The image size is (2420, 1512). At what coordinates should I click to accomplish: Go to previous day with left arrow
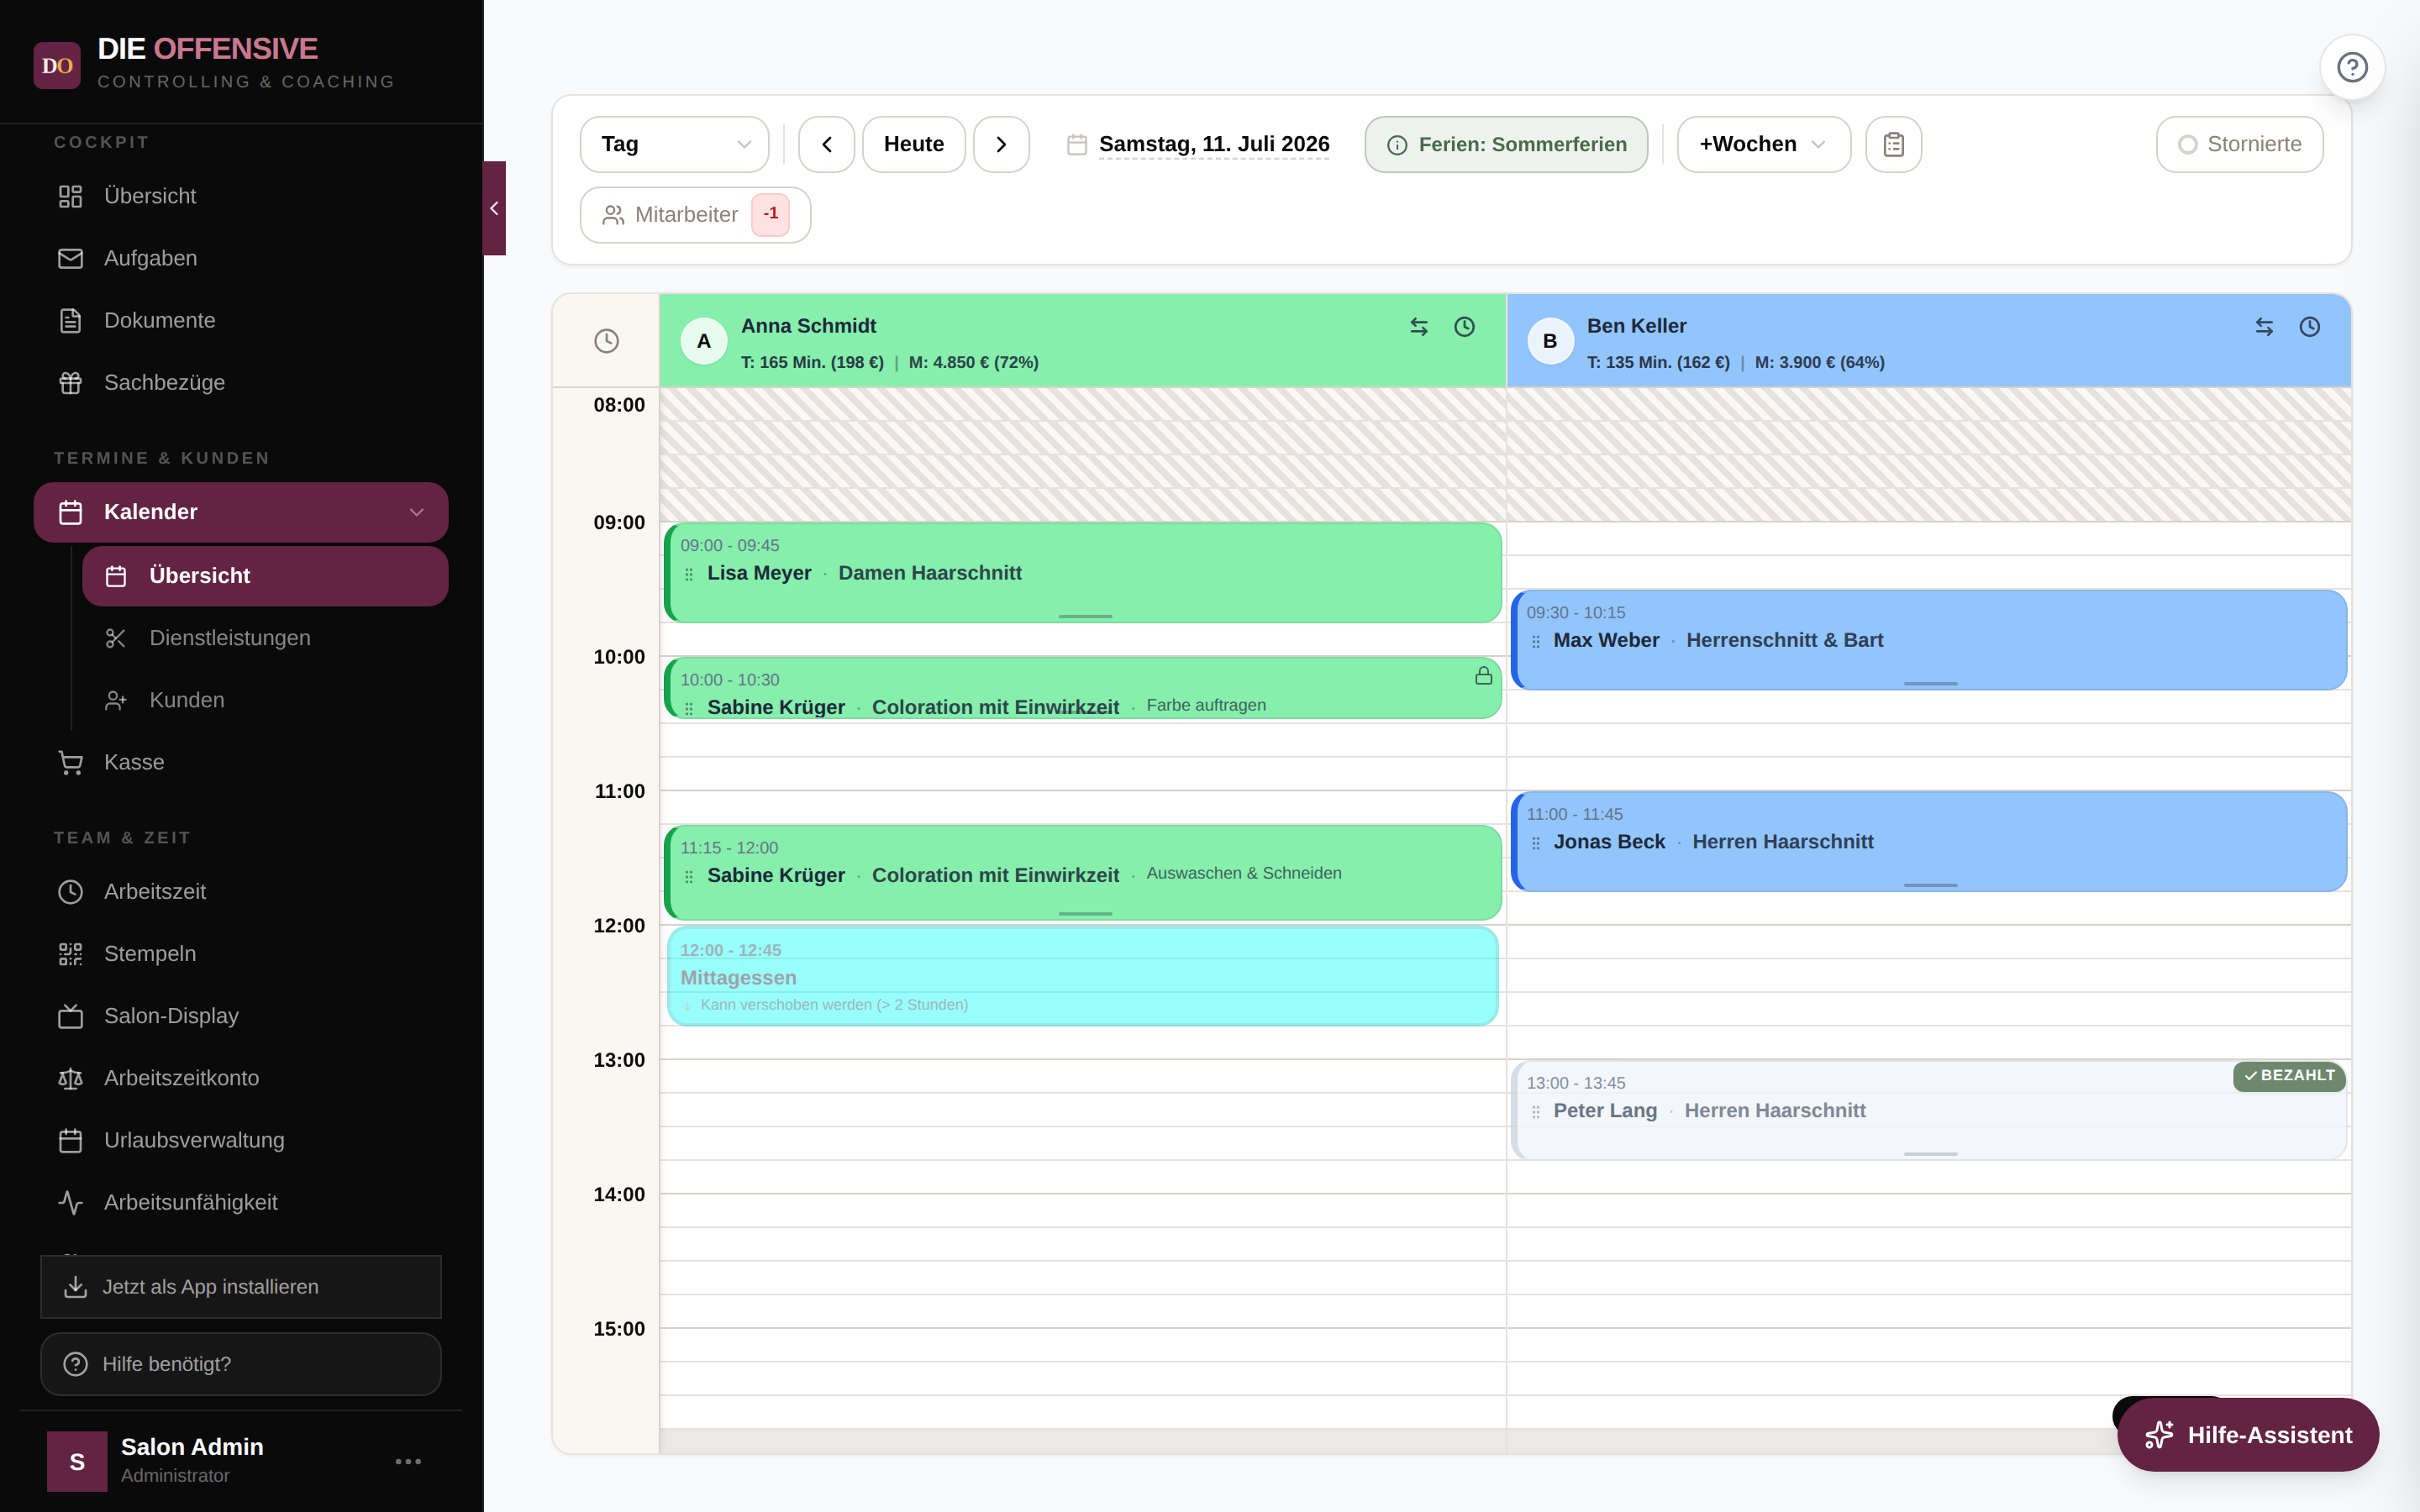pyautogui.click(x=826, y=144)
